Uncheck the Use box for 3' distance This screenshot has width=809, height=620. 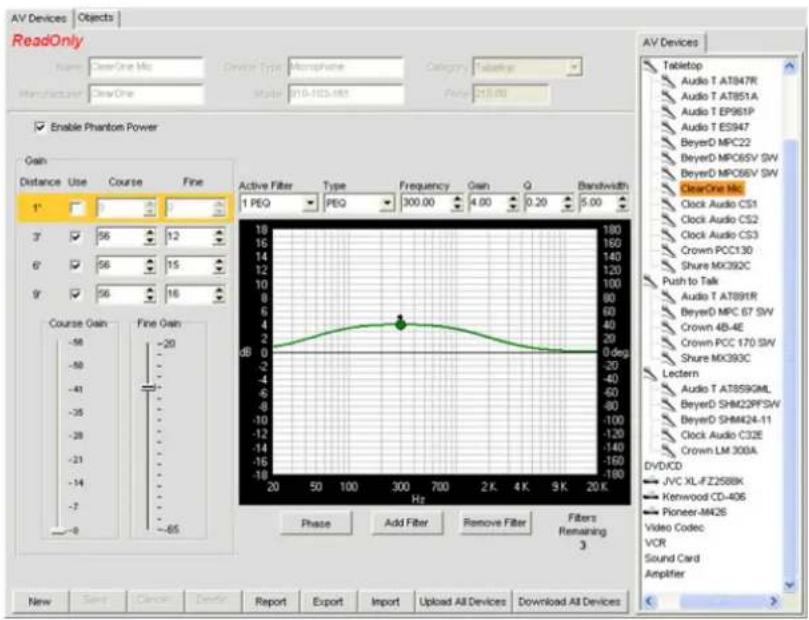76,237
